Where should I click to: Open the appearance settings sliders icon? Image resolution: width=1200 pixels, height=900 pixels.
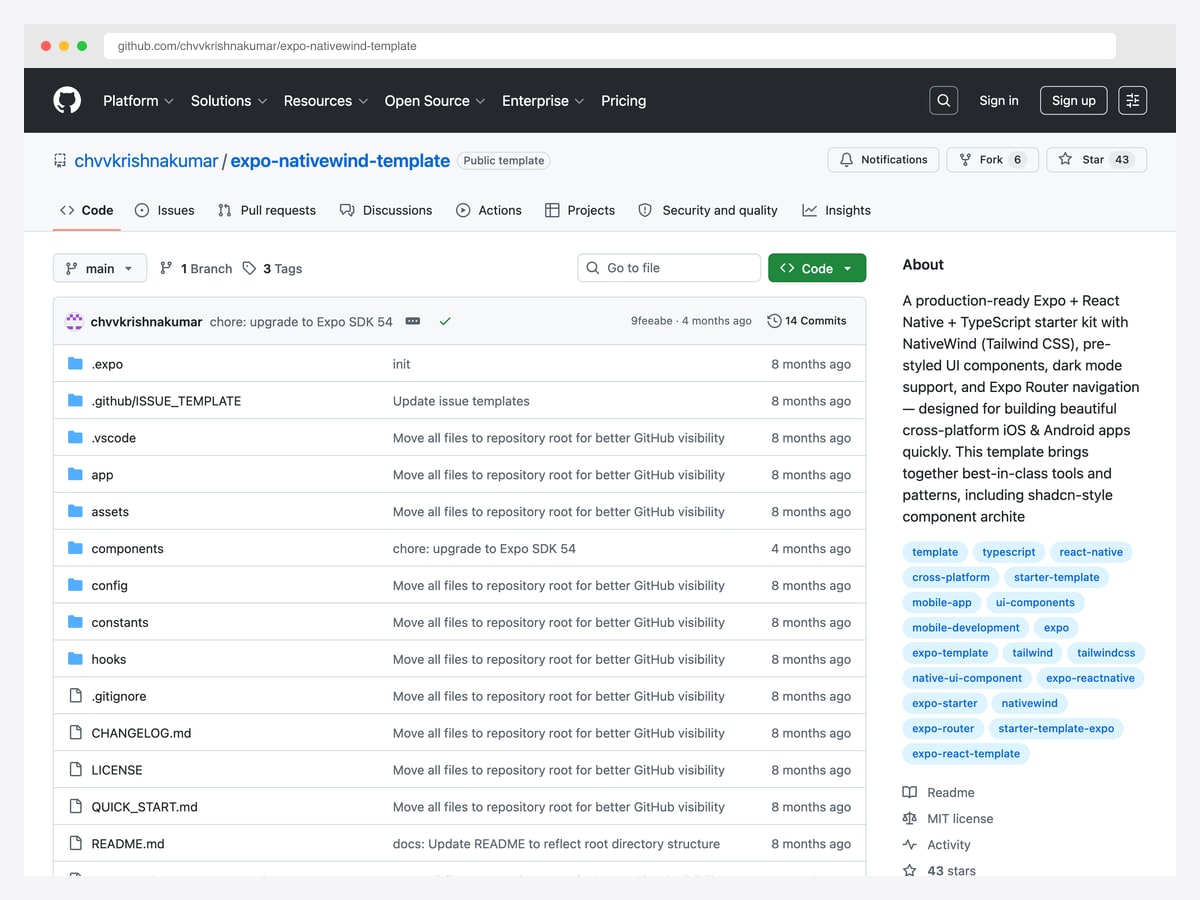point(1132,100)
